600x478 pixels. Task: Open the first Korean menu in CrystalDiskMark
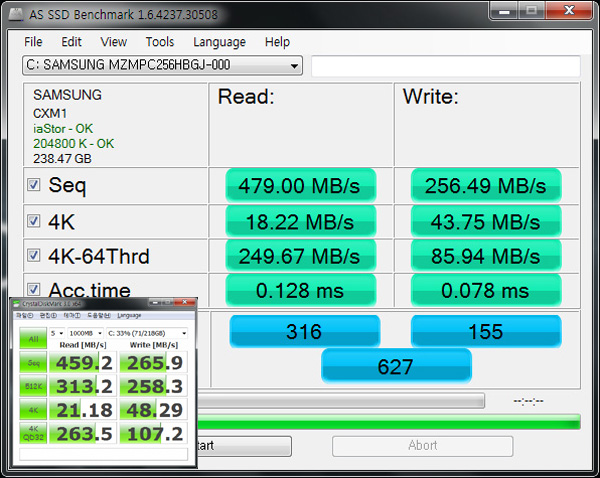(x=24, y=315)
